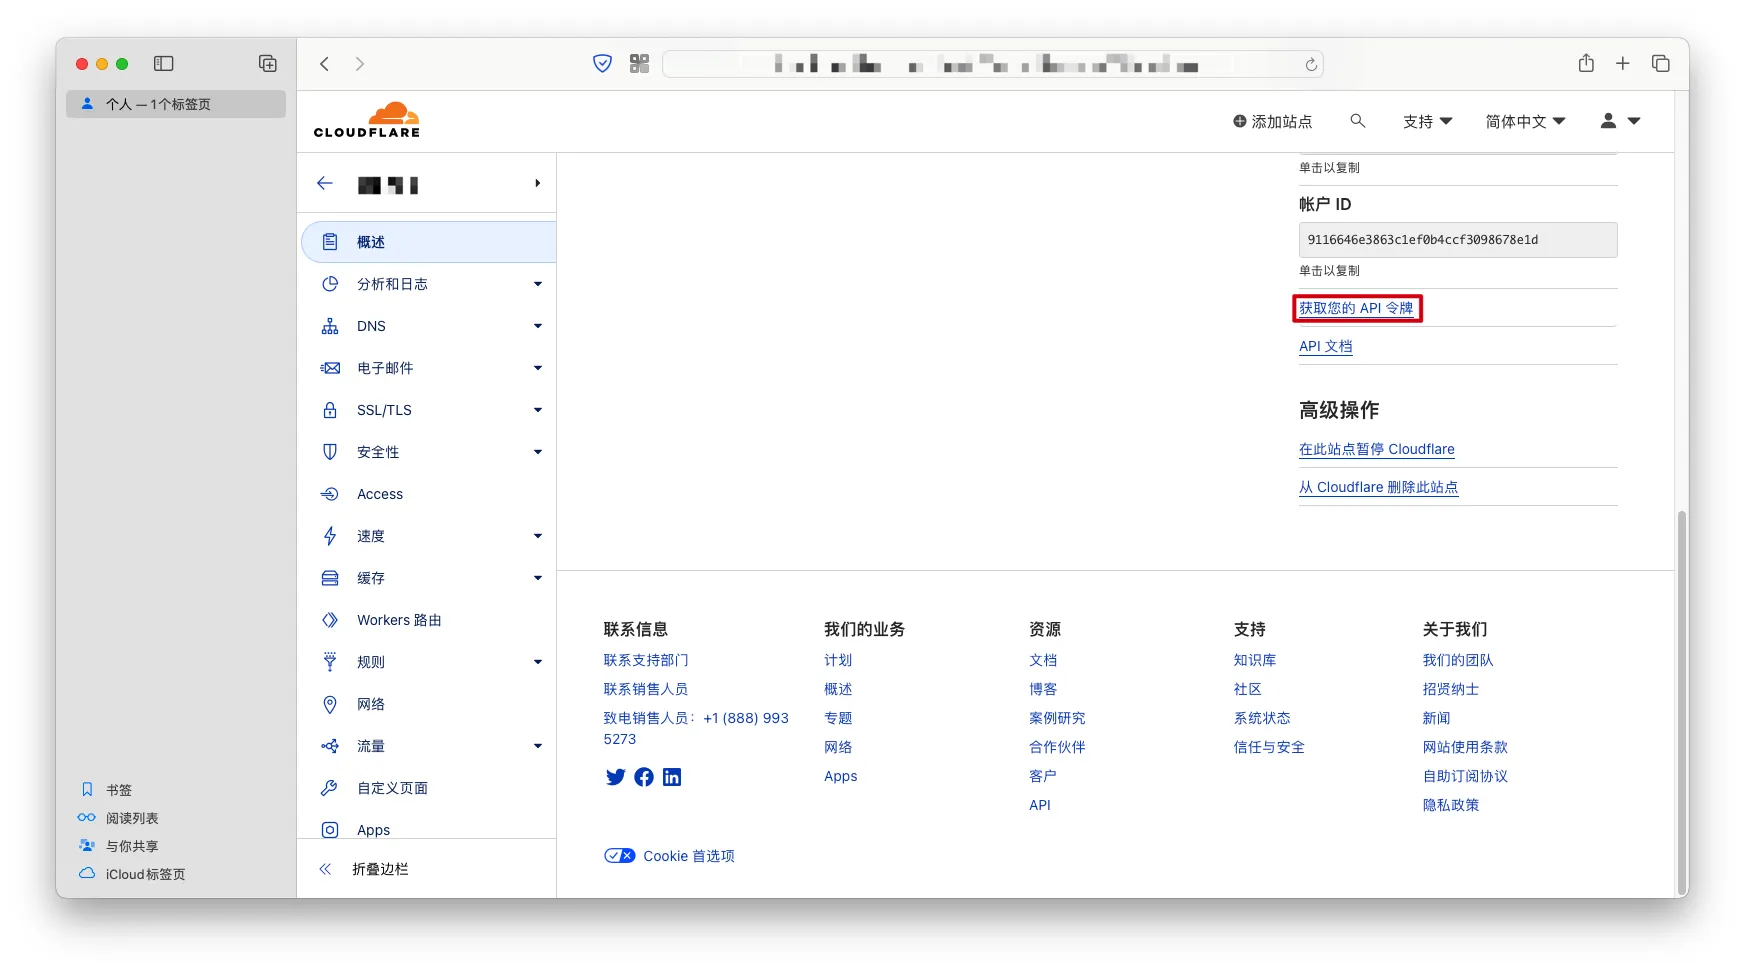The width and height of the screenshot is (1745, 972).
Task: Open a new tab group in sidebar
Action: point(268,64)
